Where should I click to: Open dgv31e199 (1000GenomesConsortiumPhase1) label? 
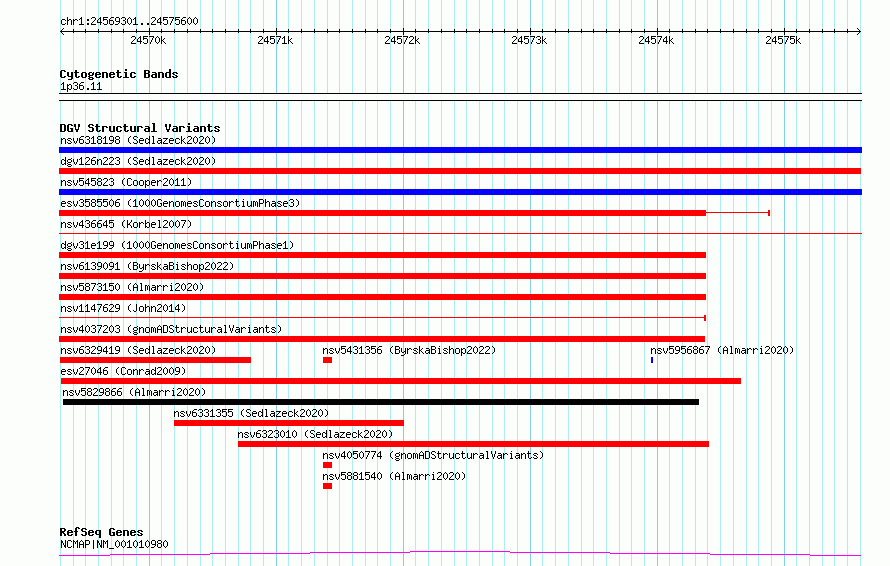tap(177, 245)
